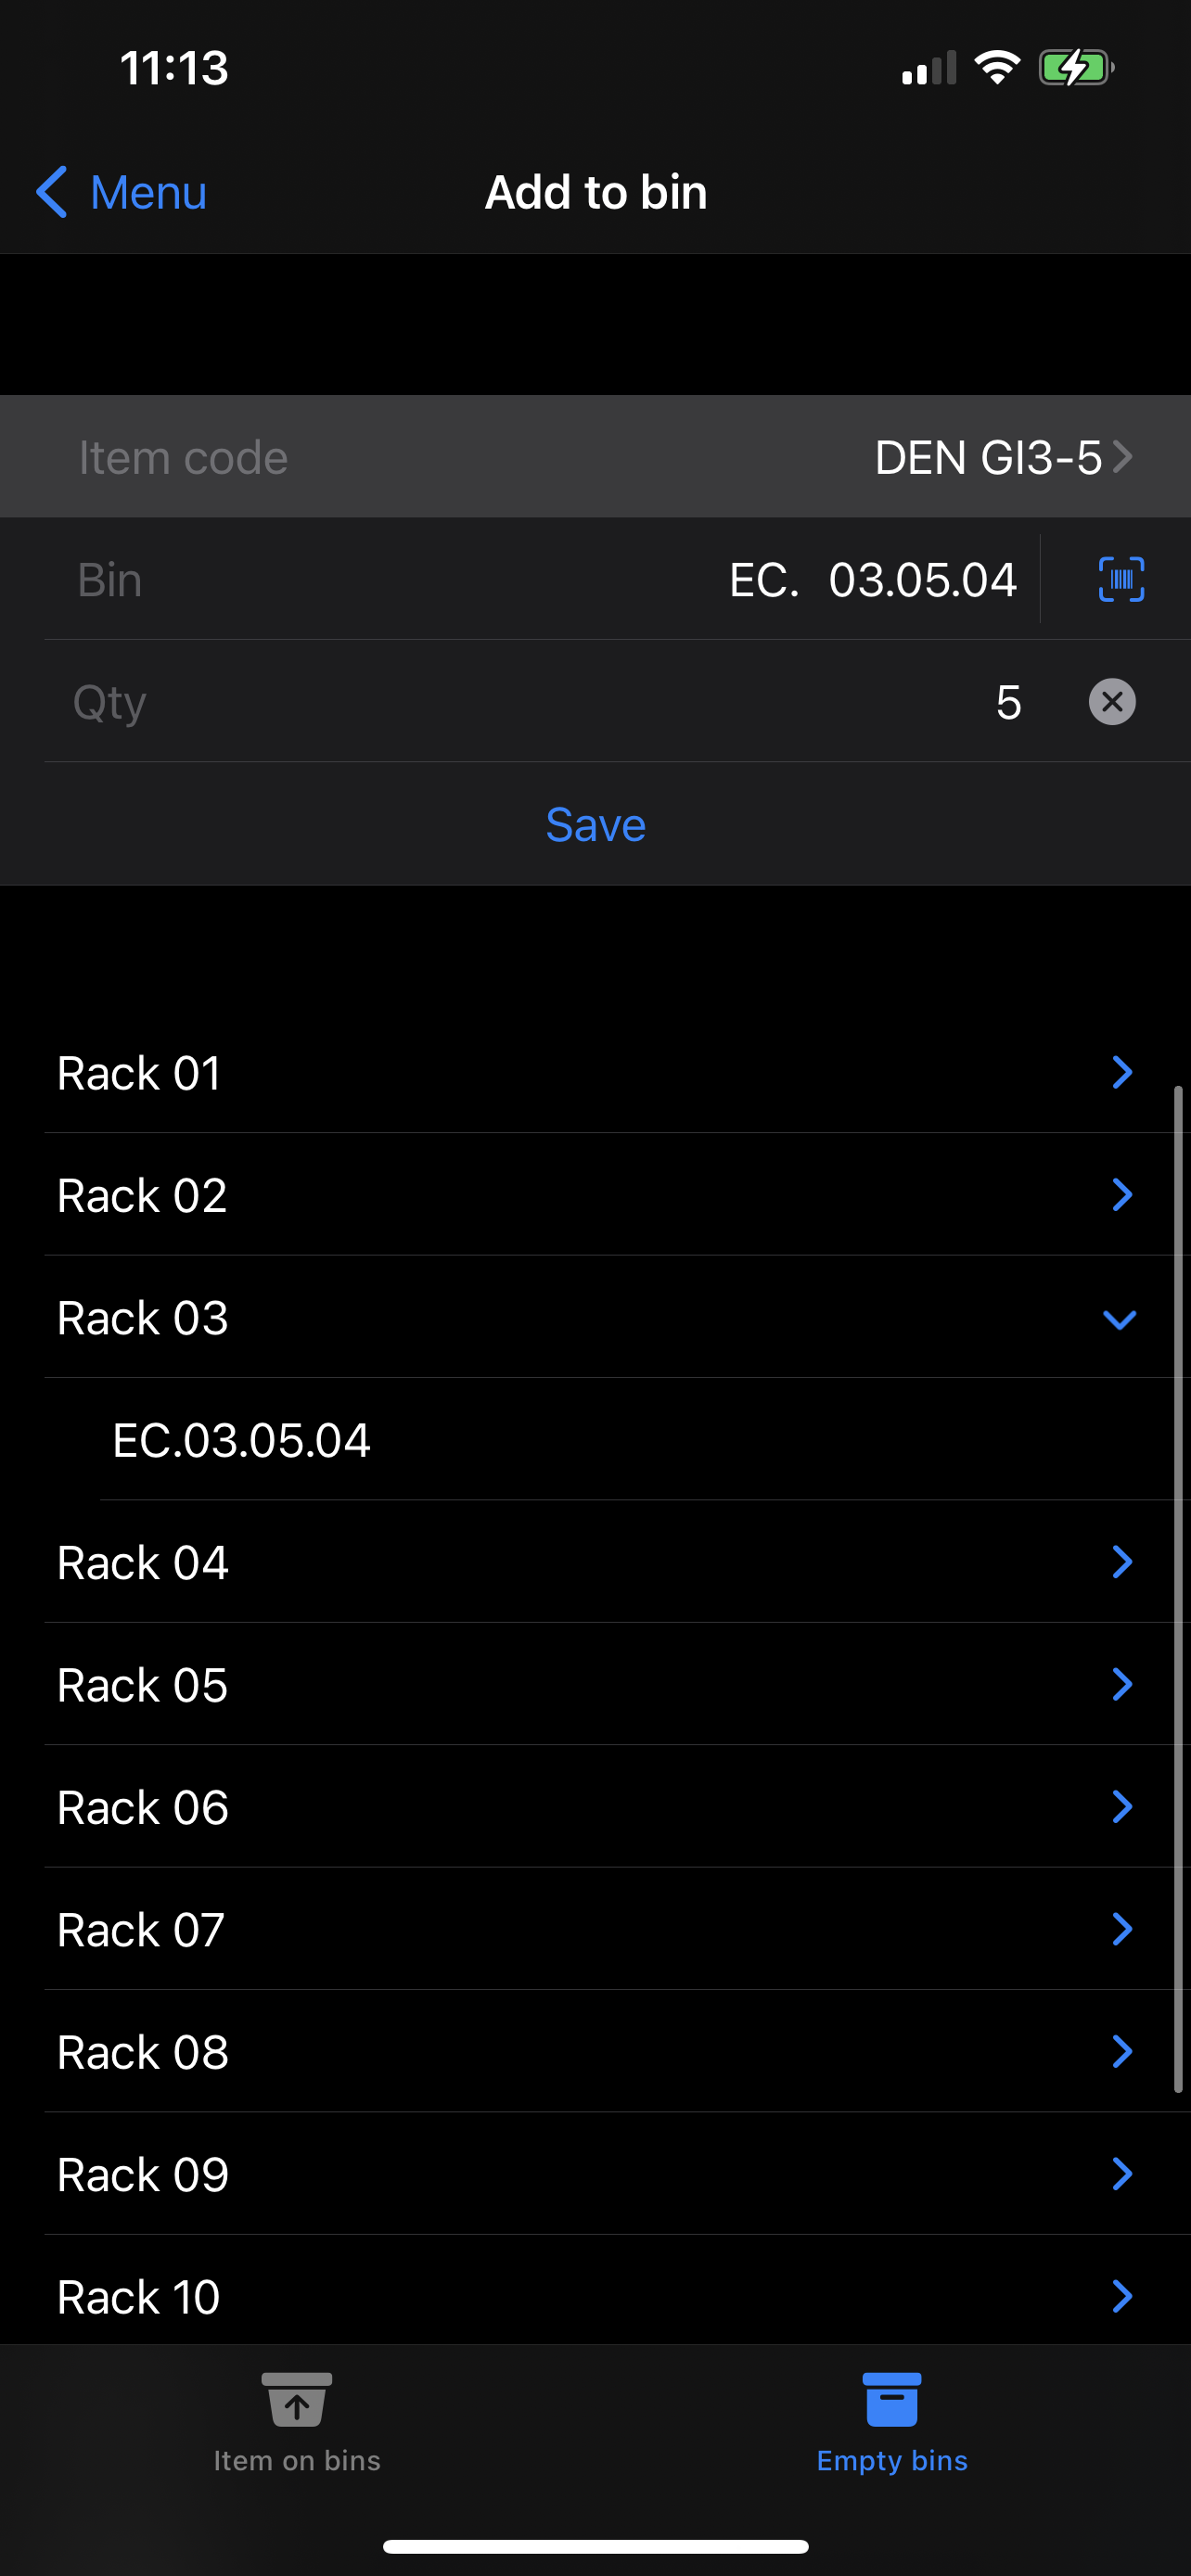1191x2576 pixels.
Task: Tap the Bin value field
Action: [871, 580]
